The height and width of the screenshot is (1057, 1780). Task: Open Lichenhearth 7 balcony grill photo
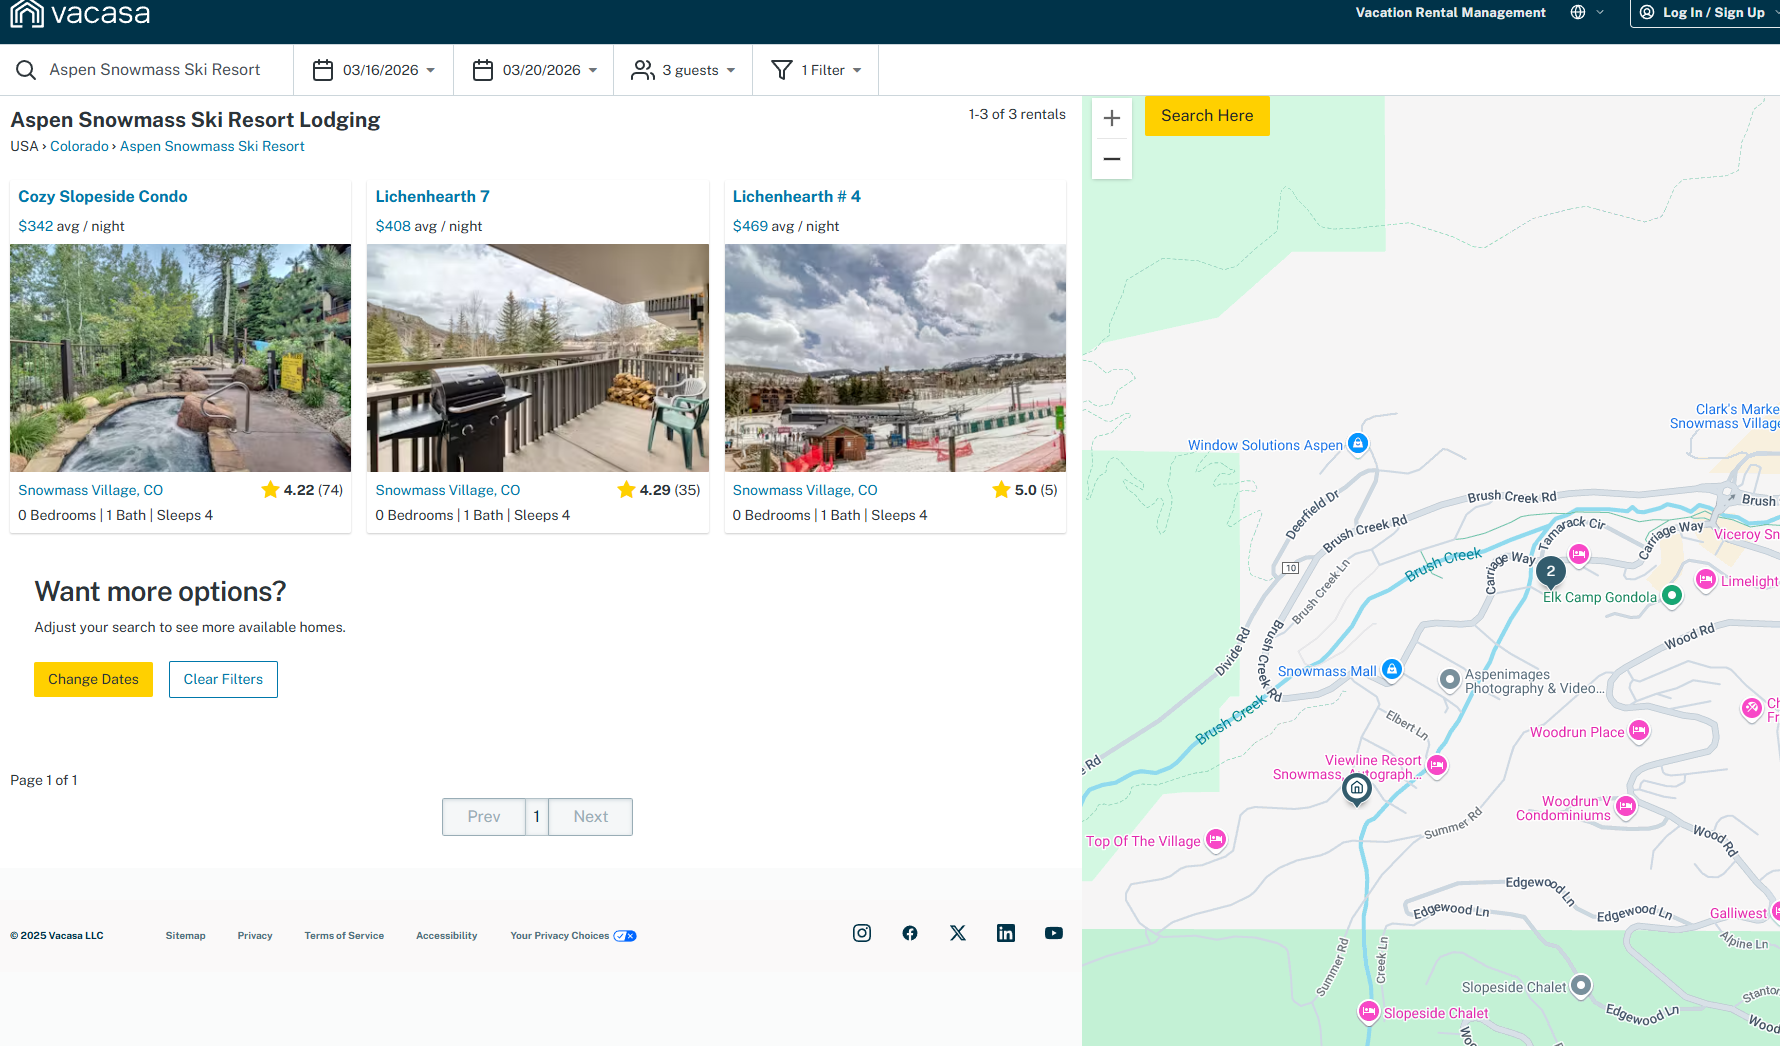coord(538,358)
